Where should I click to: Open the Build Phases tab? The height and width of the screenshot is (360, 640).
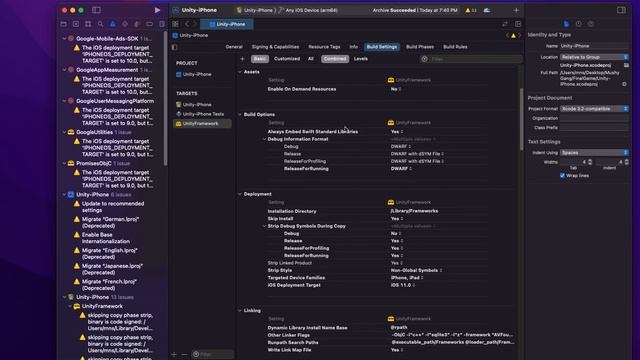tap(420, 47)
